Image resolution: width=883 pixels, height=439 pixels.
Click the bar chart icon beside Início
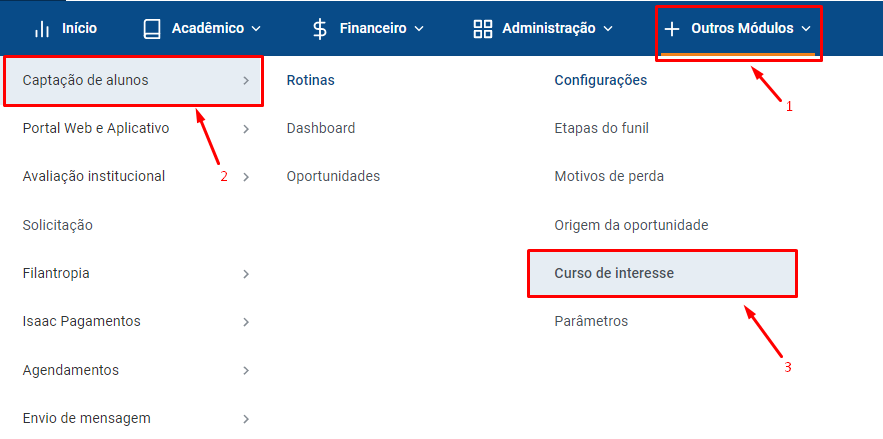42,29
